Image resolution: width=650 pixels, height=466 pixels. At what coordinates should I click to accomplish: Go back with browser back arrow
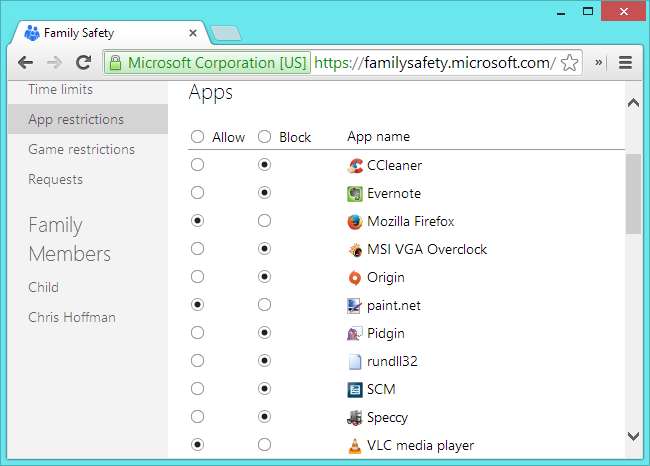pyautogui.click(x=26, y=63)
